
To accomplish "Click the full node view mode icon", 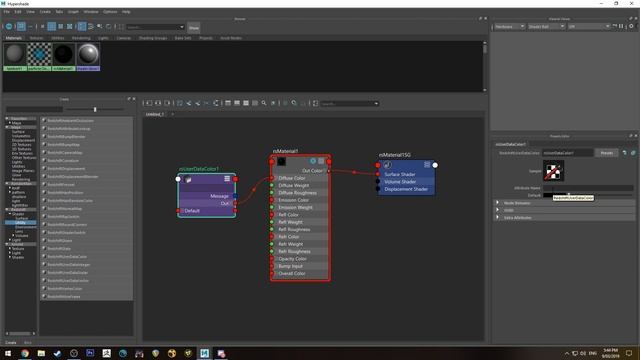I will 246,103.
